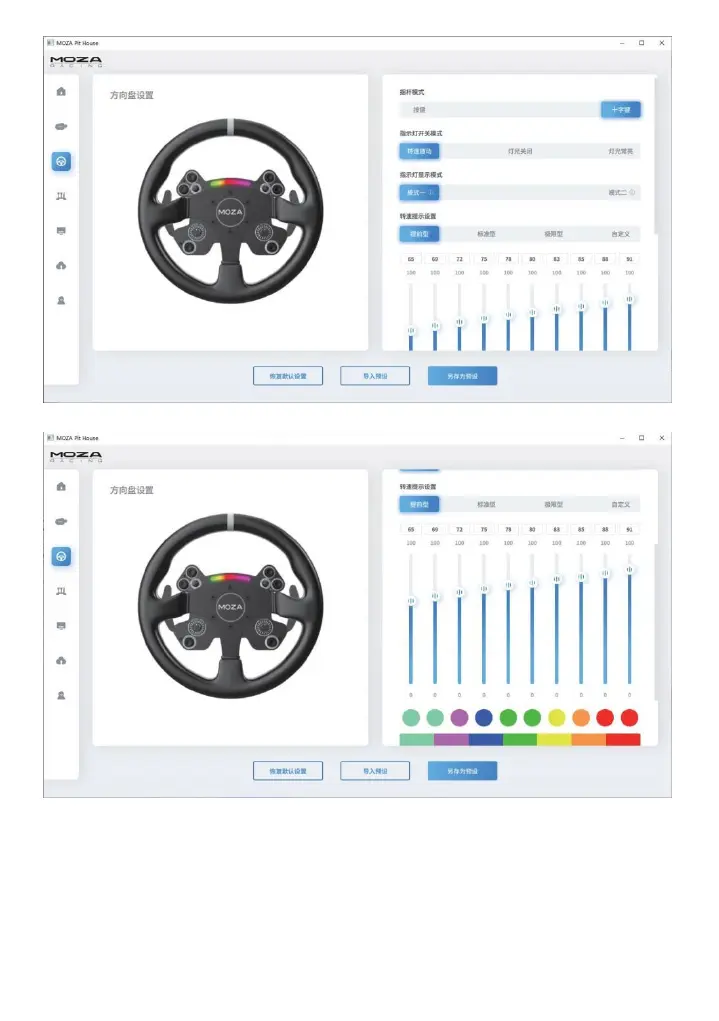Click purple segment of the color bar
The image size is (719, 1021).
click(x=451, y=740)
